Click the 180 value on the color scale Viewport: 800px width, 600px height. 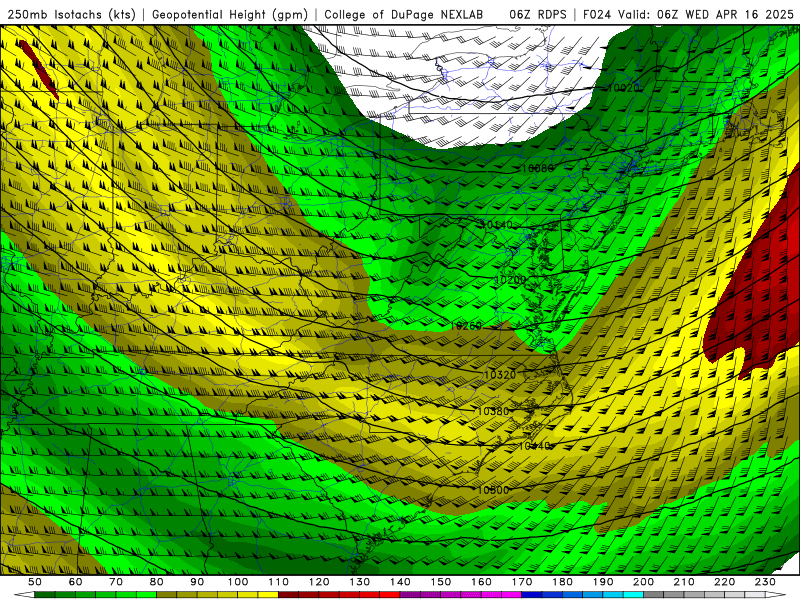562,582
